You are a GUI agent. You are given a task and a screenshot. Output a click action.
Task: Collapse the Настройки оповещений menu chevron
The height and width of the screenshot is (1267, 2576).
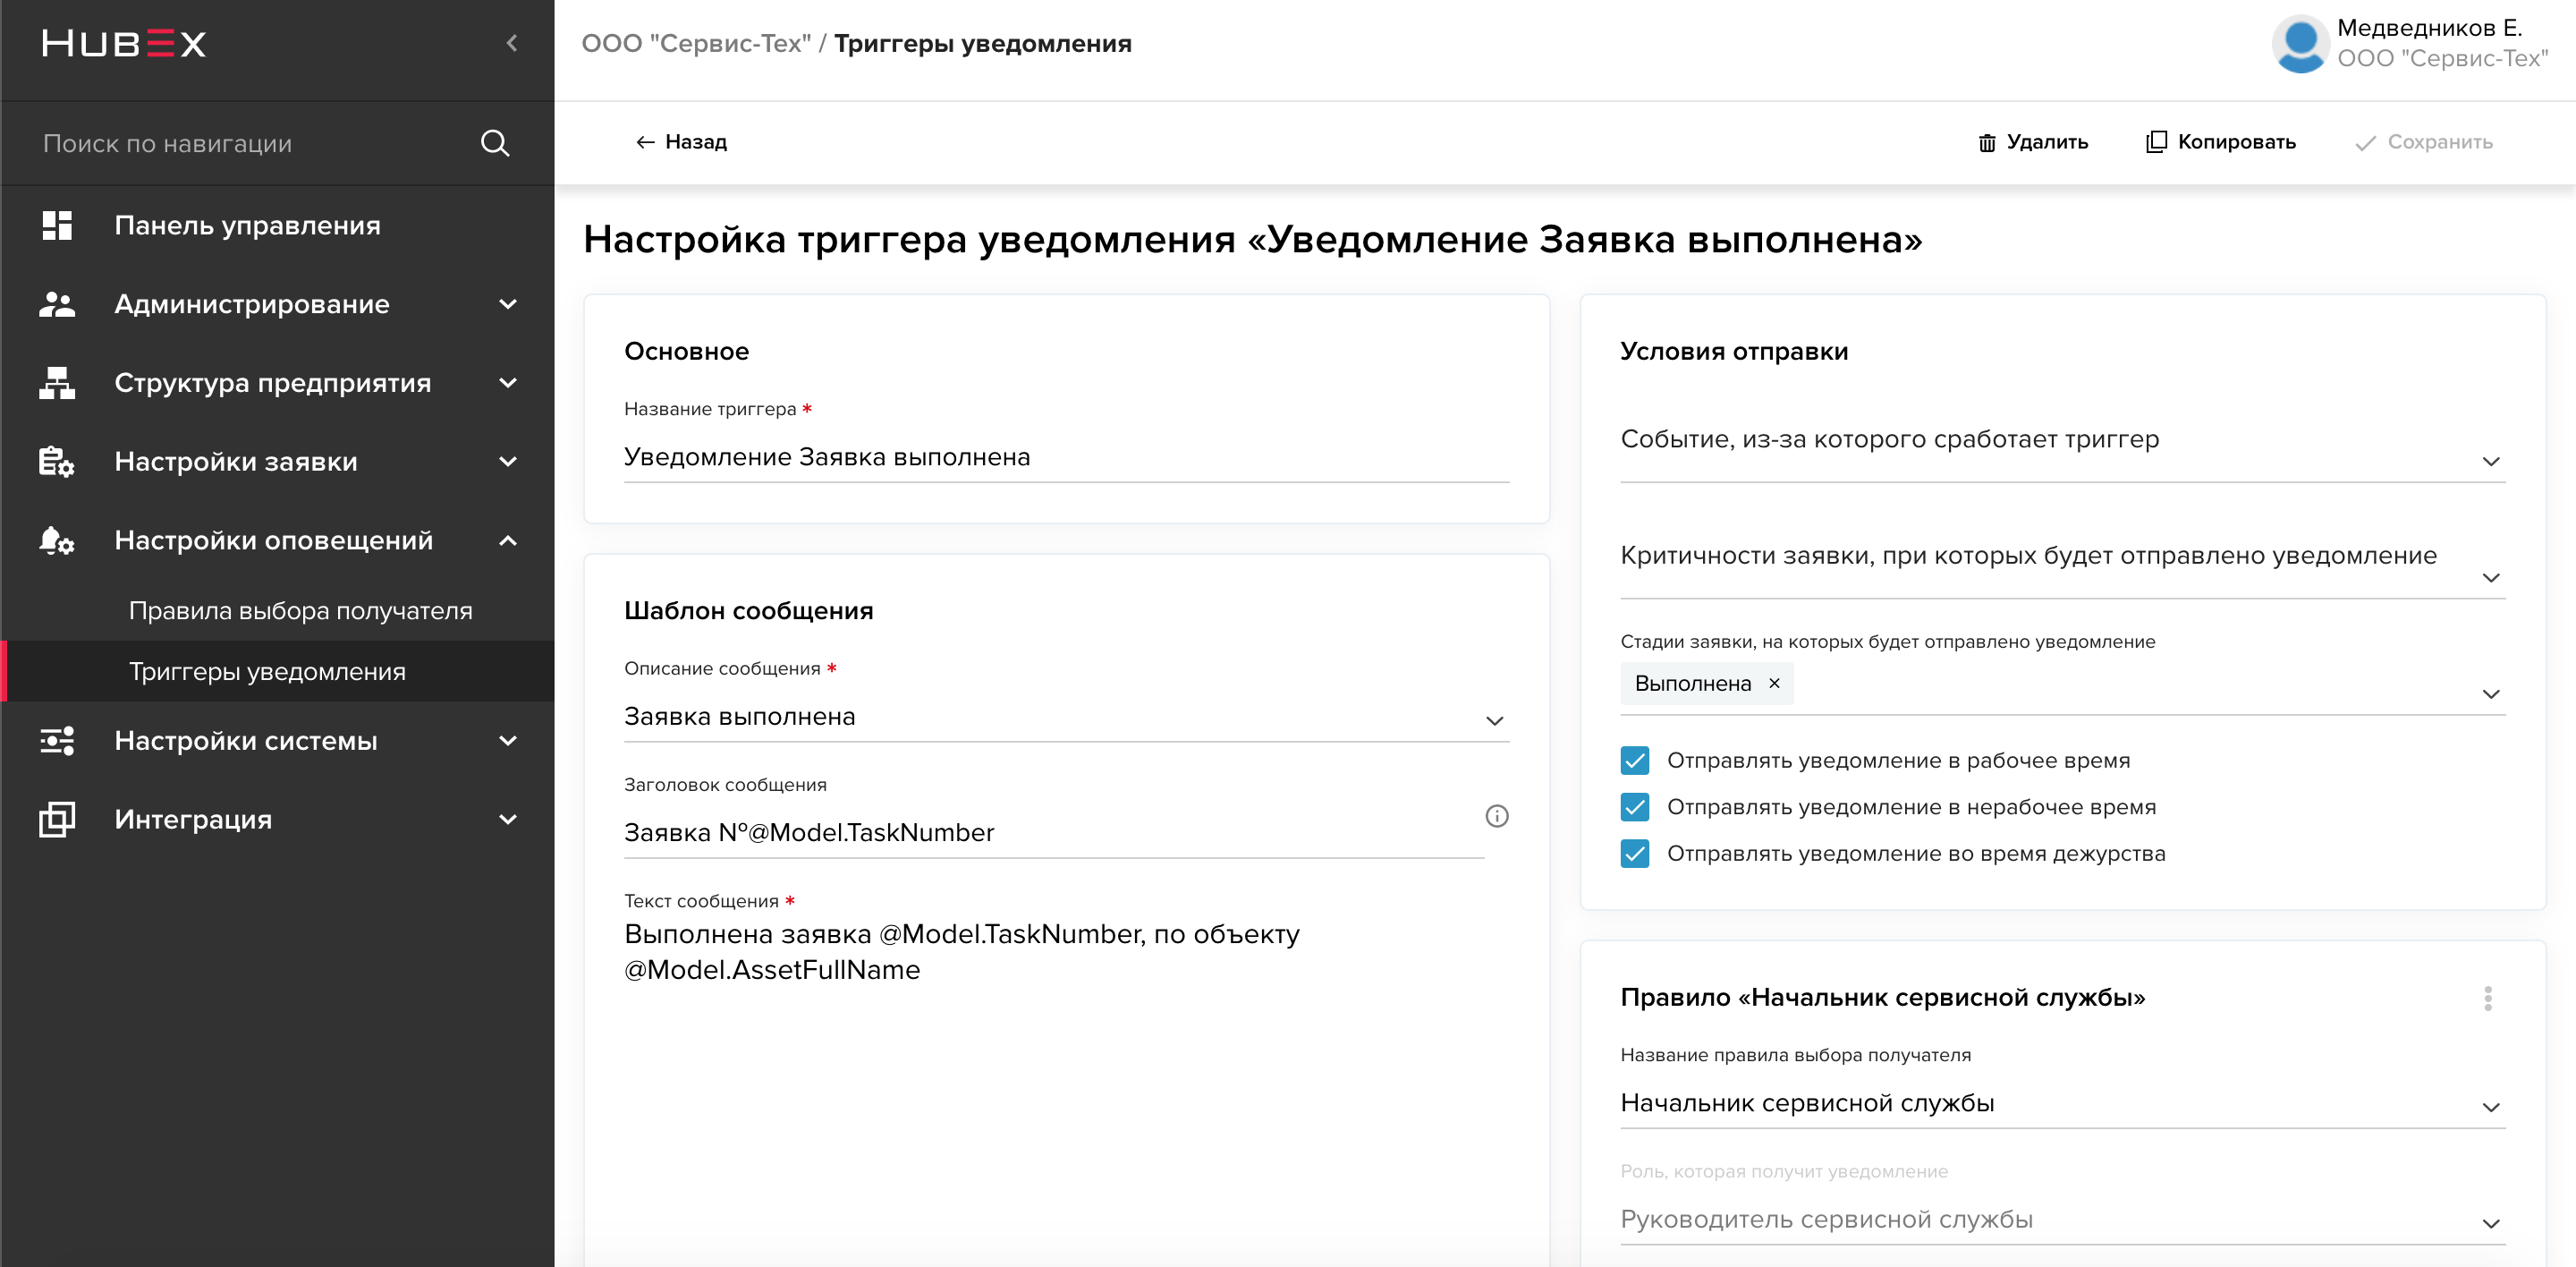coord(508,540)
